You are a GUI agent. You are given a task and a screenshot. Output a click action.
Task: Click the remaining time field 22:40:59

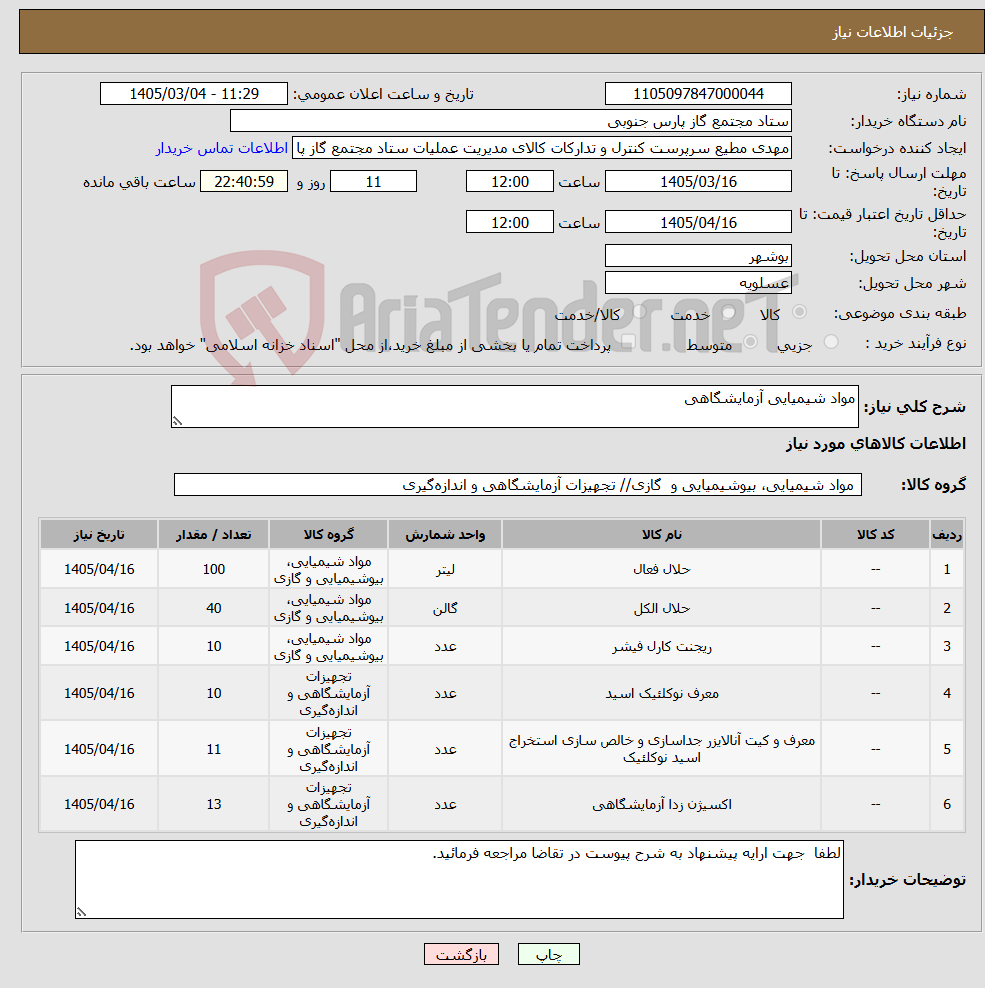244,181
